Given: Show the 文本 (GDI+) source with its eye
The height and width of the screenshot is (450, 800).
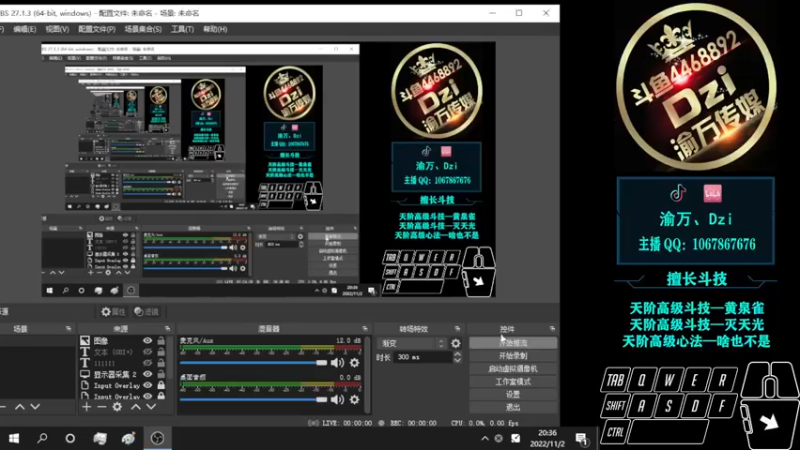Looking at the screenshot, I should point(147,352).
